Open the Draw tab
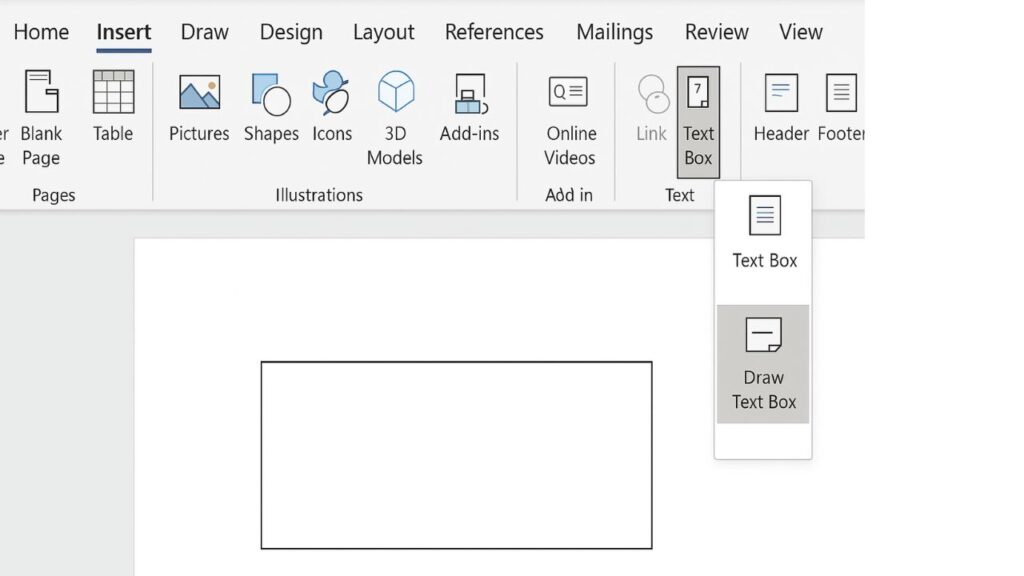The width and height of the screenshot is (1024, 576). 204,32
